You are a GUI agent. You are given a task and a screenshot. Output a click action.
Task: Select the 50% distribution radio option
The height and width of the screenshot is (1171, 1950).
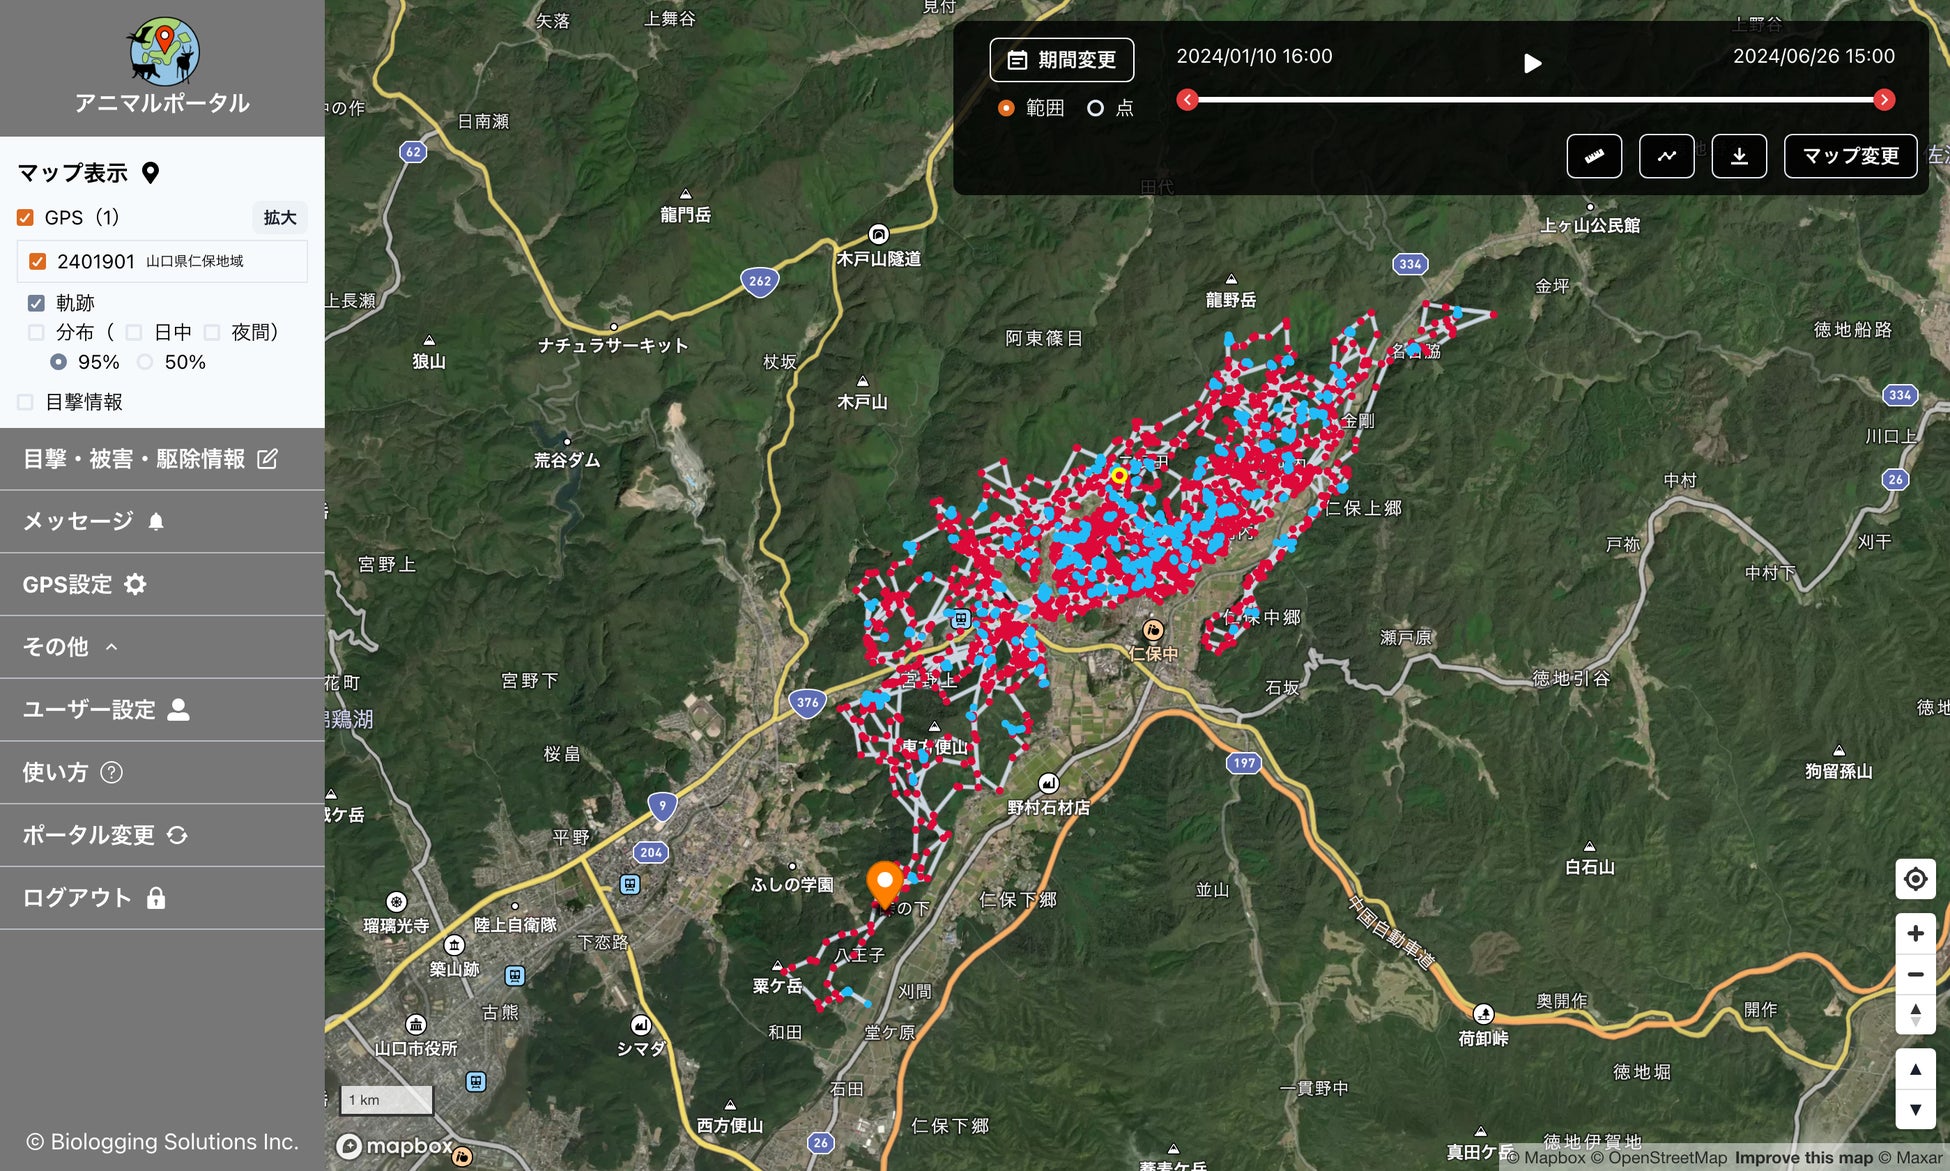(146, 362)
